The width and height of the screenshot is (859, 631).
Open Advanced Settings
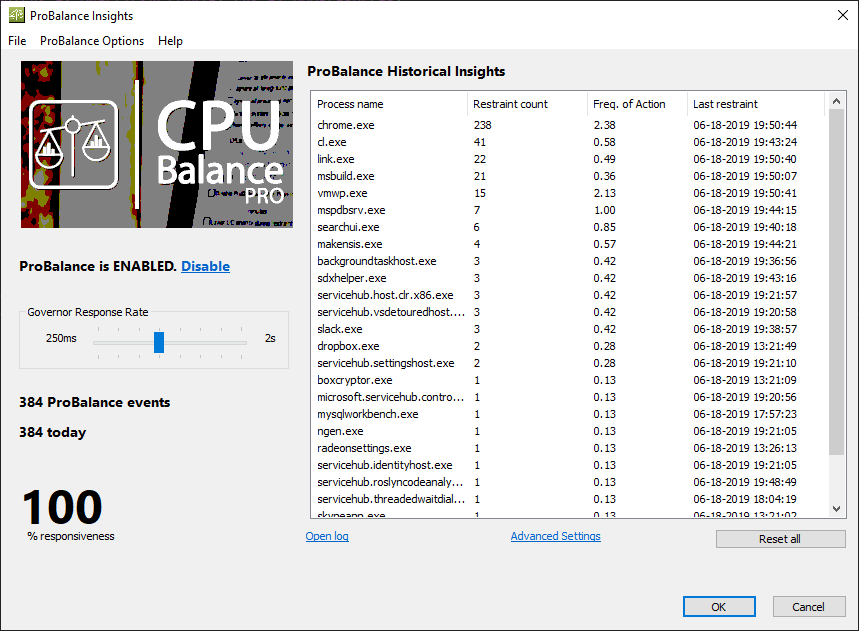tap(555, 536)
